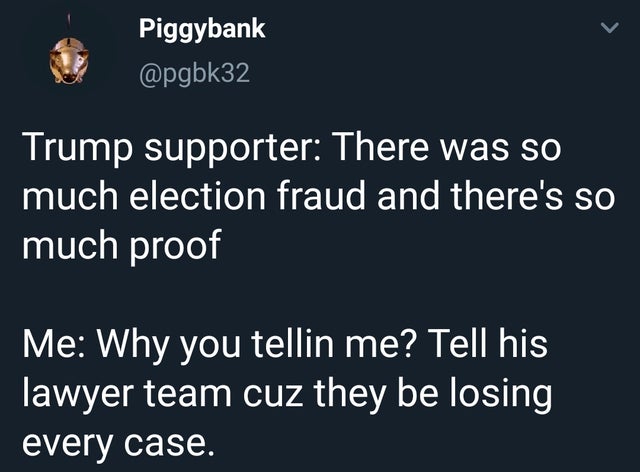The image size is (640, 472).
Task: Click the phrase "and there's so"
Action: click(x=496, y=196)
